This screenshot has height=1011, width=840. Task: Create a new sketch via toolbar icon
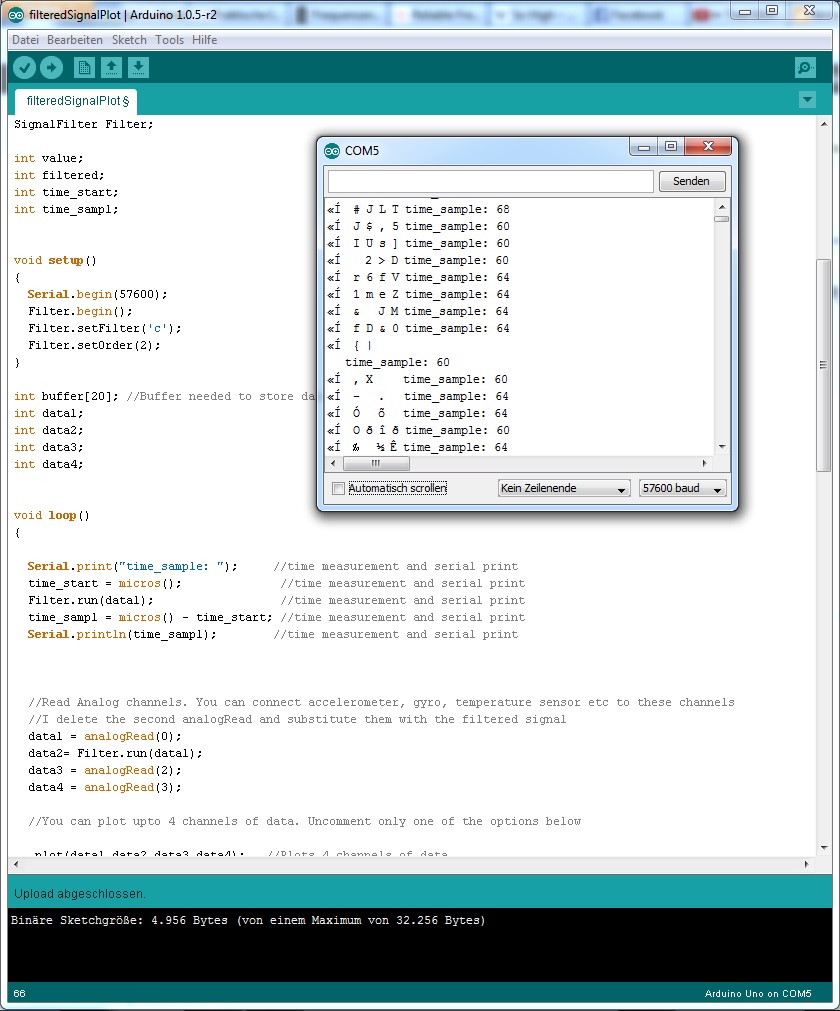coord(85,67)
